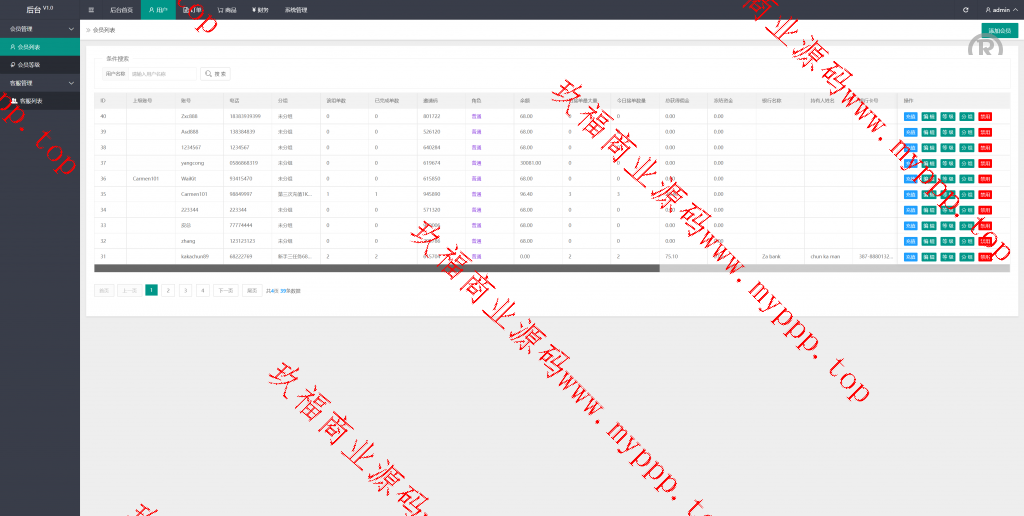Image resolution: width=1024 pixels, height=516 pixels.
Task: Switch to the 后台首页 top tab
Action: (120, 9)
